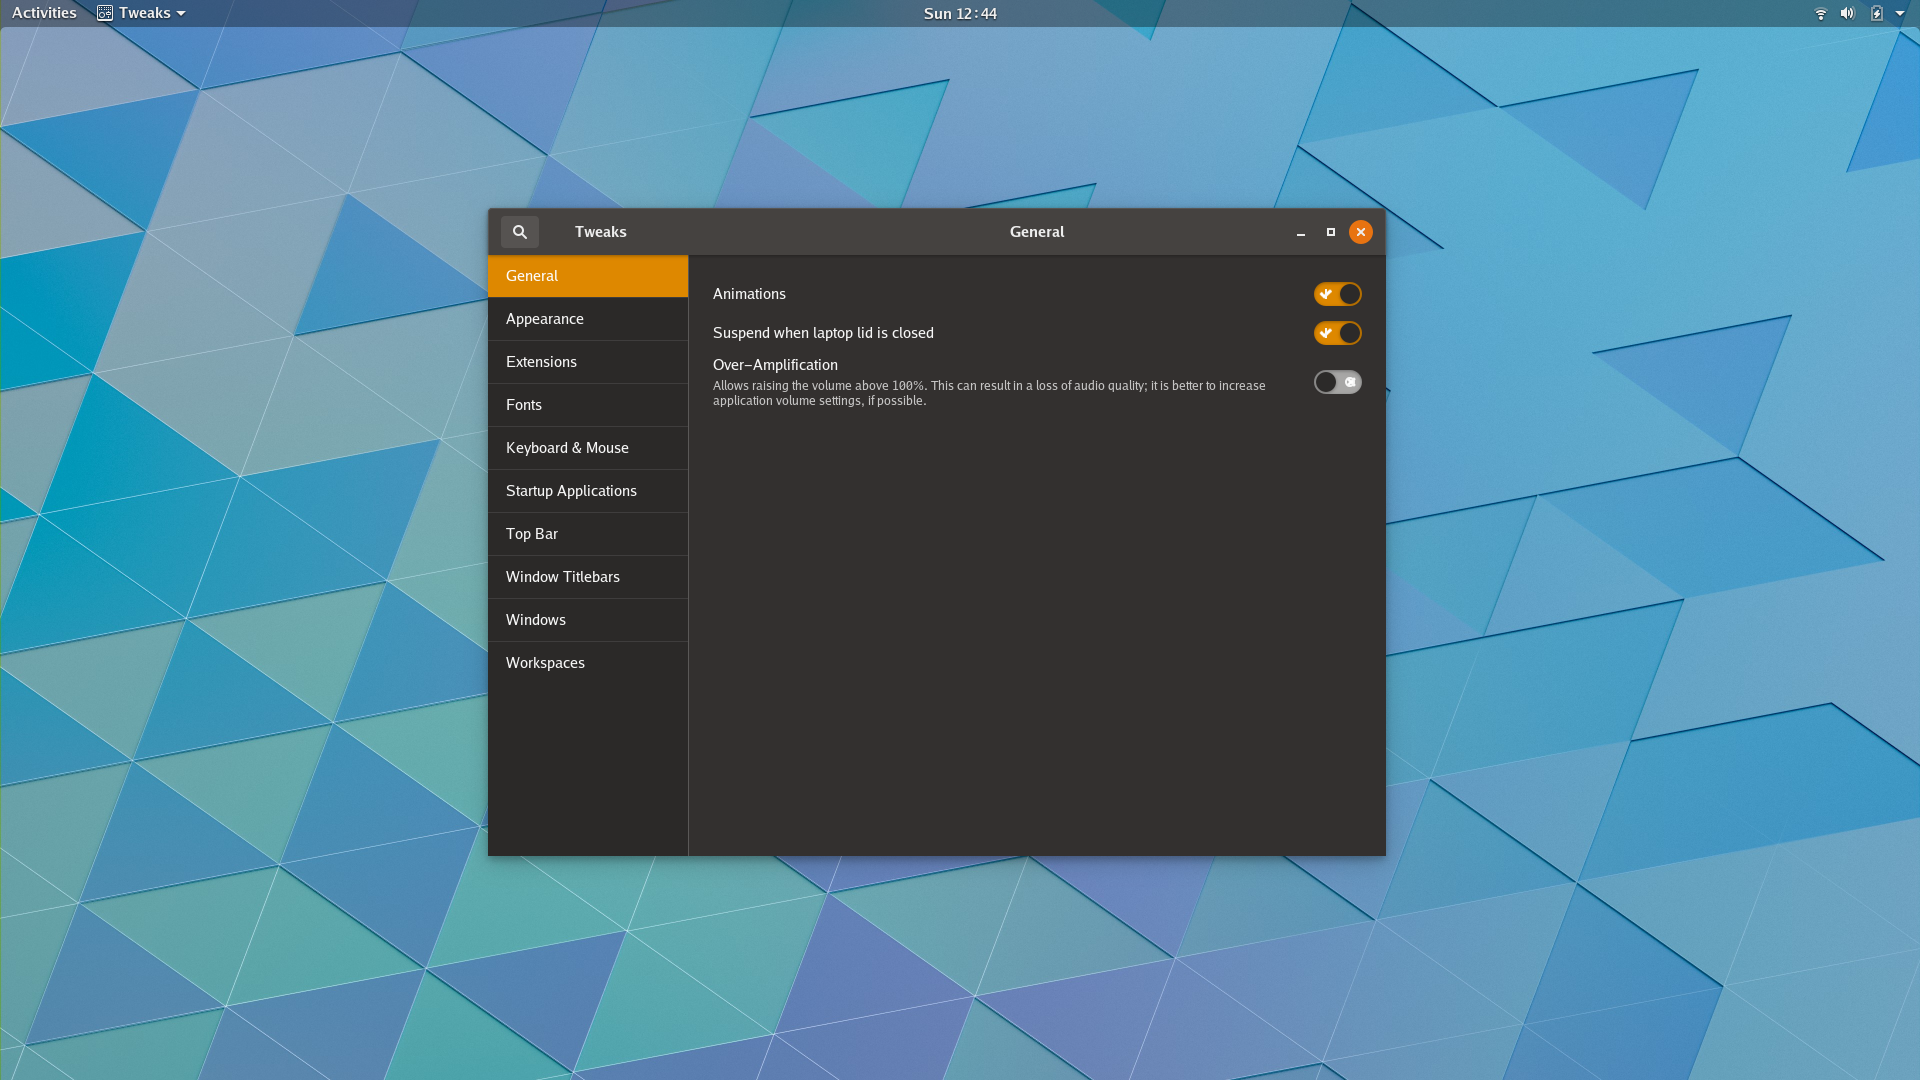Click the battery indicator icon
This screenshot has height=1080, width=1920.
[1875, 13]
